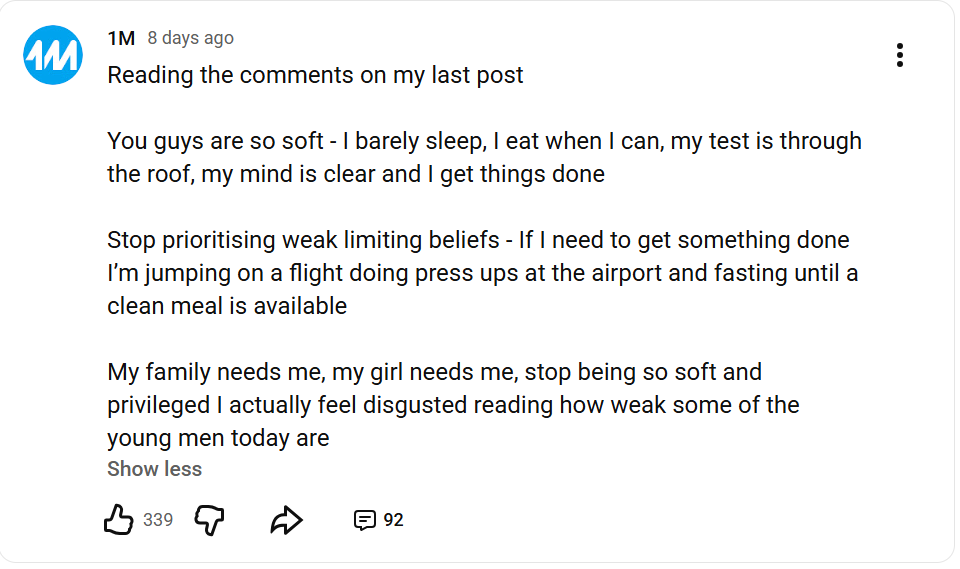This screenshot has height=569, width=960.
Task: Click the "Reading the comments on my last post" line
Action: click(315, 75)
